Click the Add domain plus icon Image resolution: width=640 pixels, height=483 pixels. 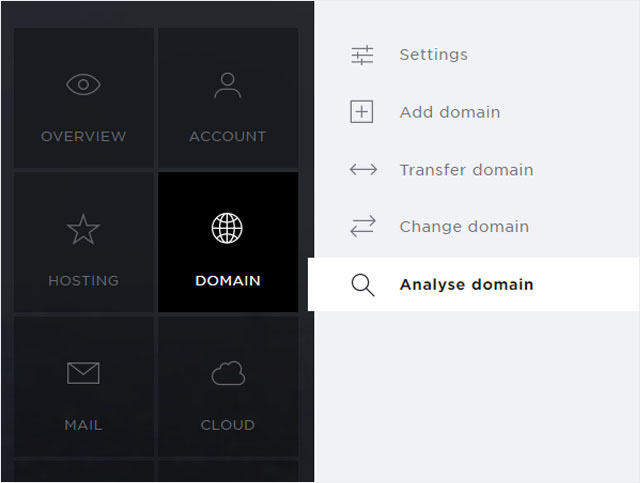[362, 111]
